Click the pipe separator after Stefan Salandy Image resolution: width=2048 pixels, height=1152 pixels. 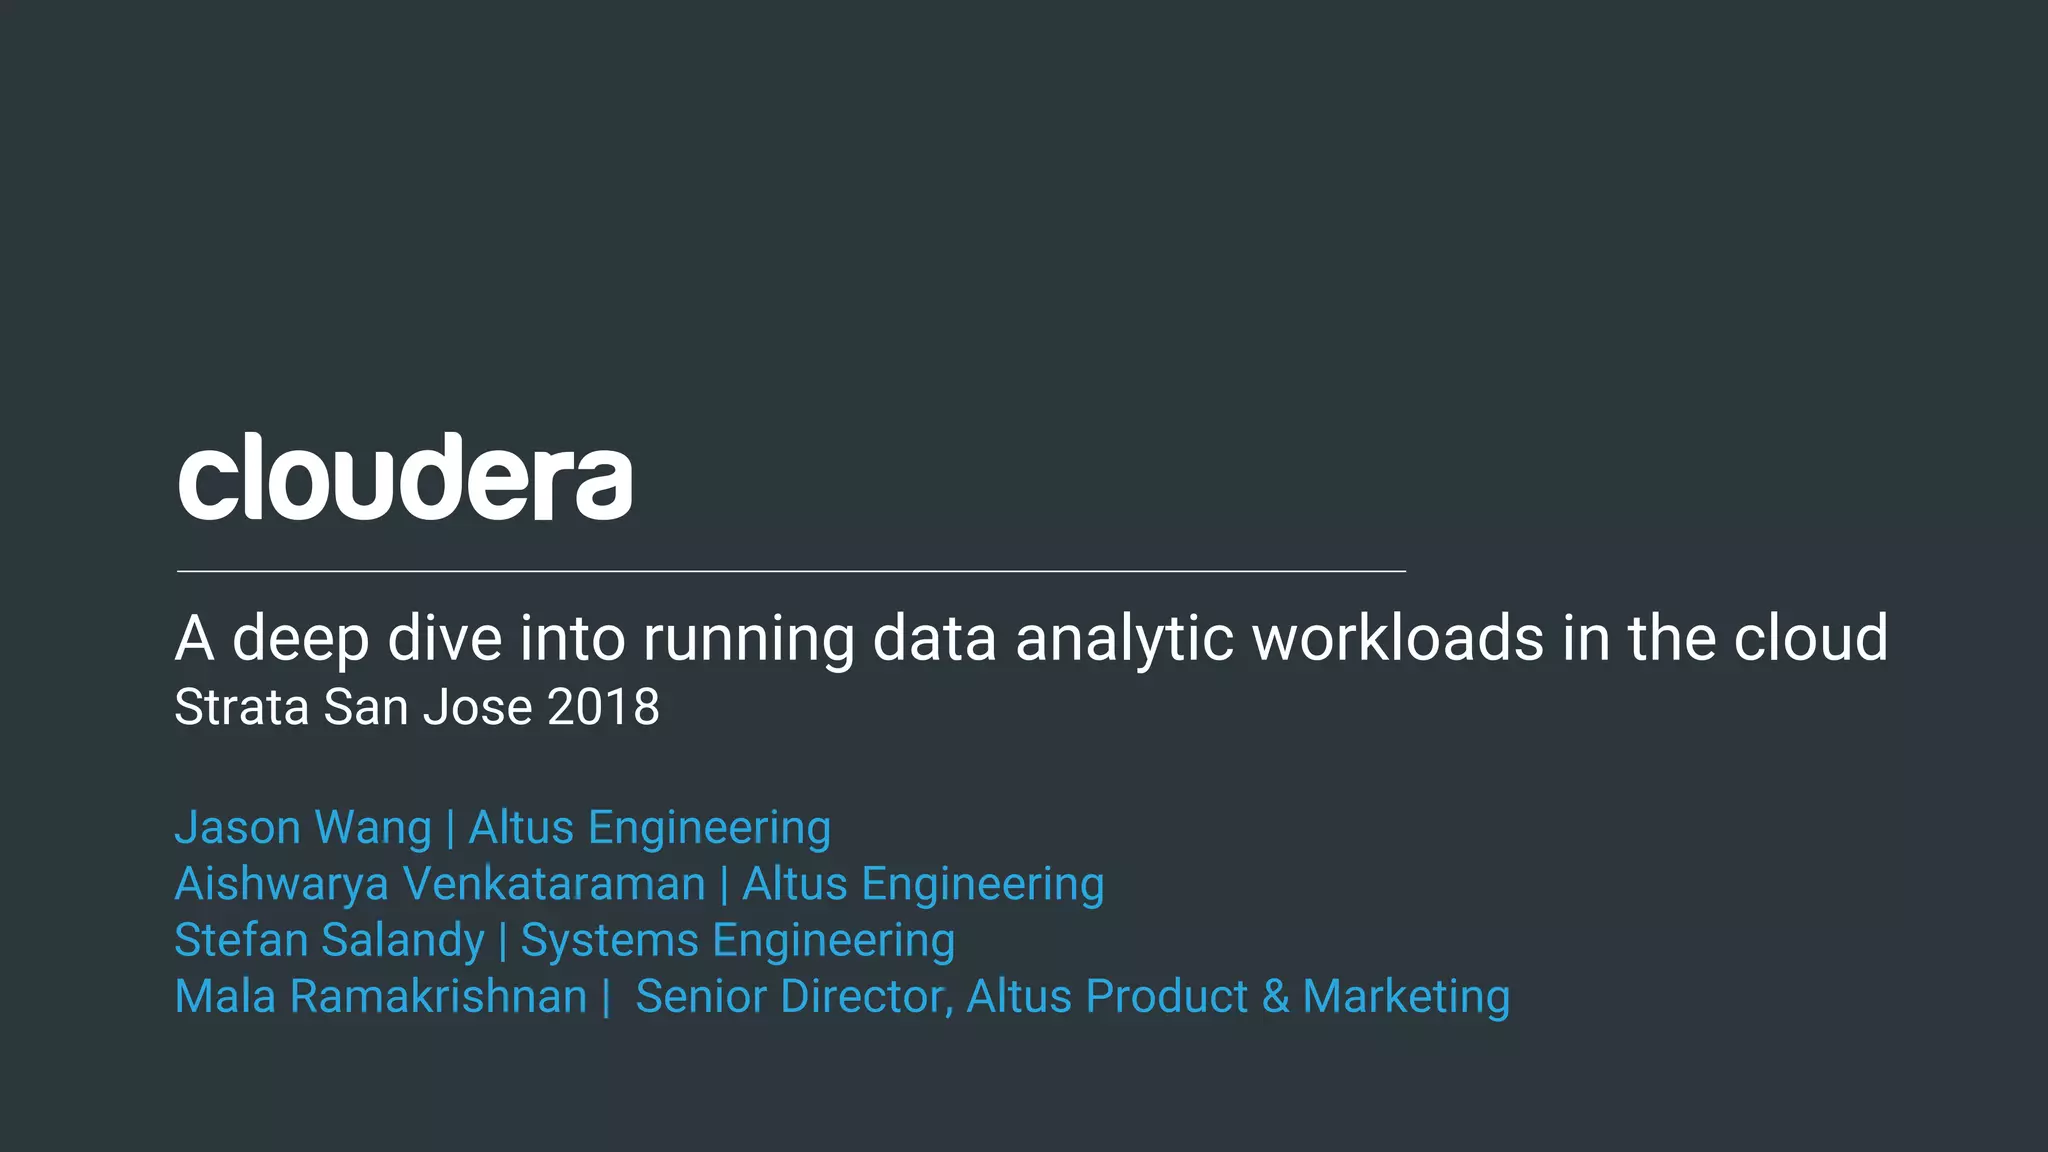pyautogui.click(x=502, y=941)
